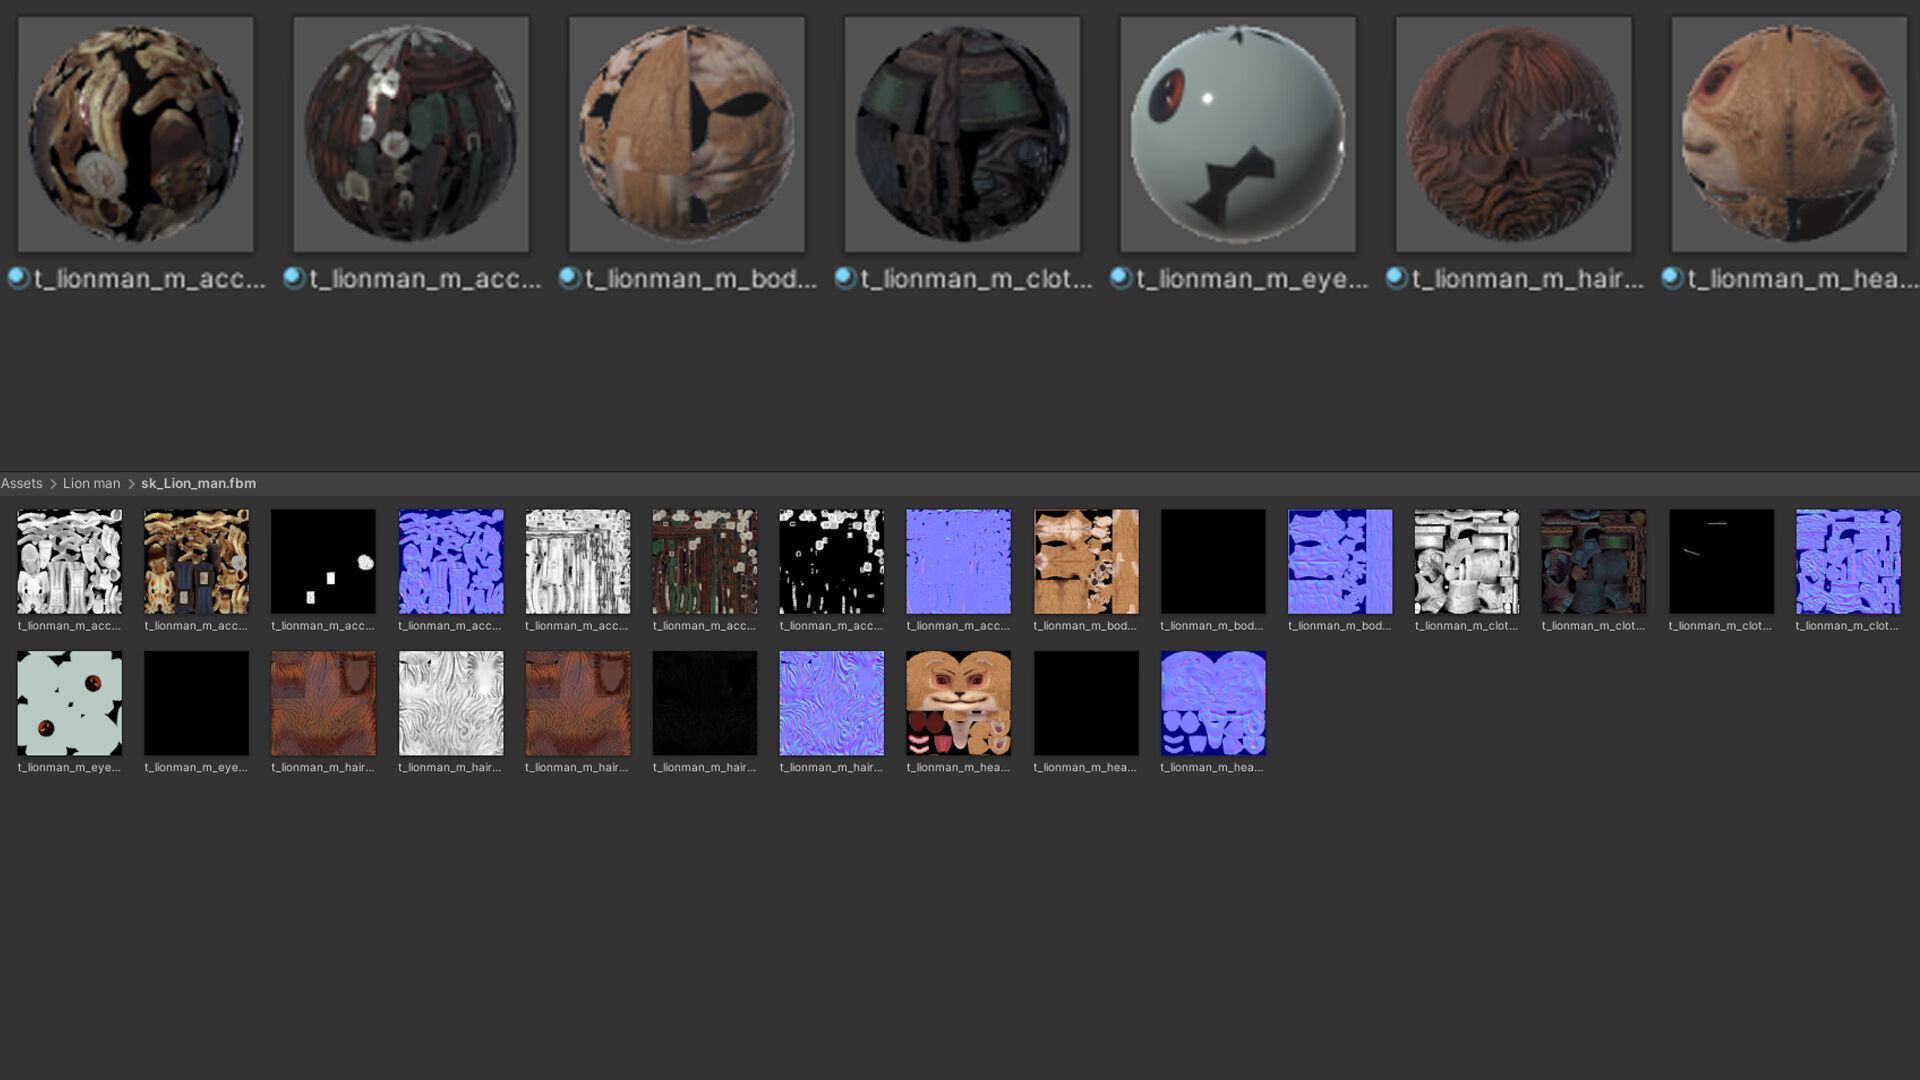Click the t_lionman_m_eye material name label

click(x=1252, y=279)
